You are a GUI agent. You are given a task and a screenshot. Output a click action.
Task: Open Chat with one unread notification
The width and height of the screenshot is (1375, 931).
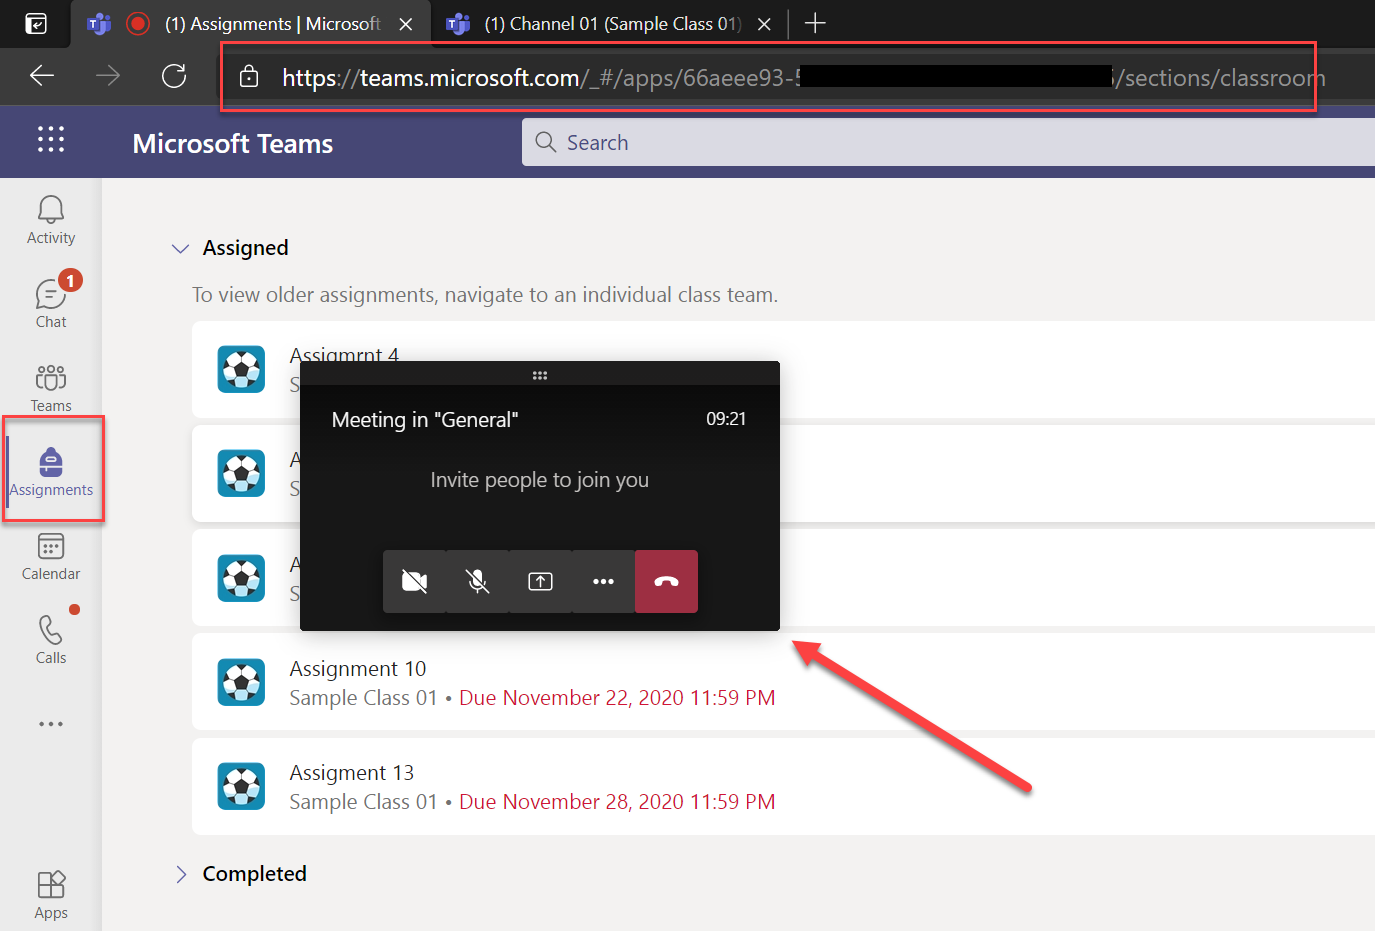point(51,300)
